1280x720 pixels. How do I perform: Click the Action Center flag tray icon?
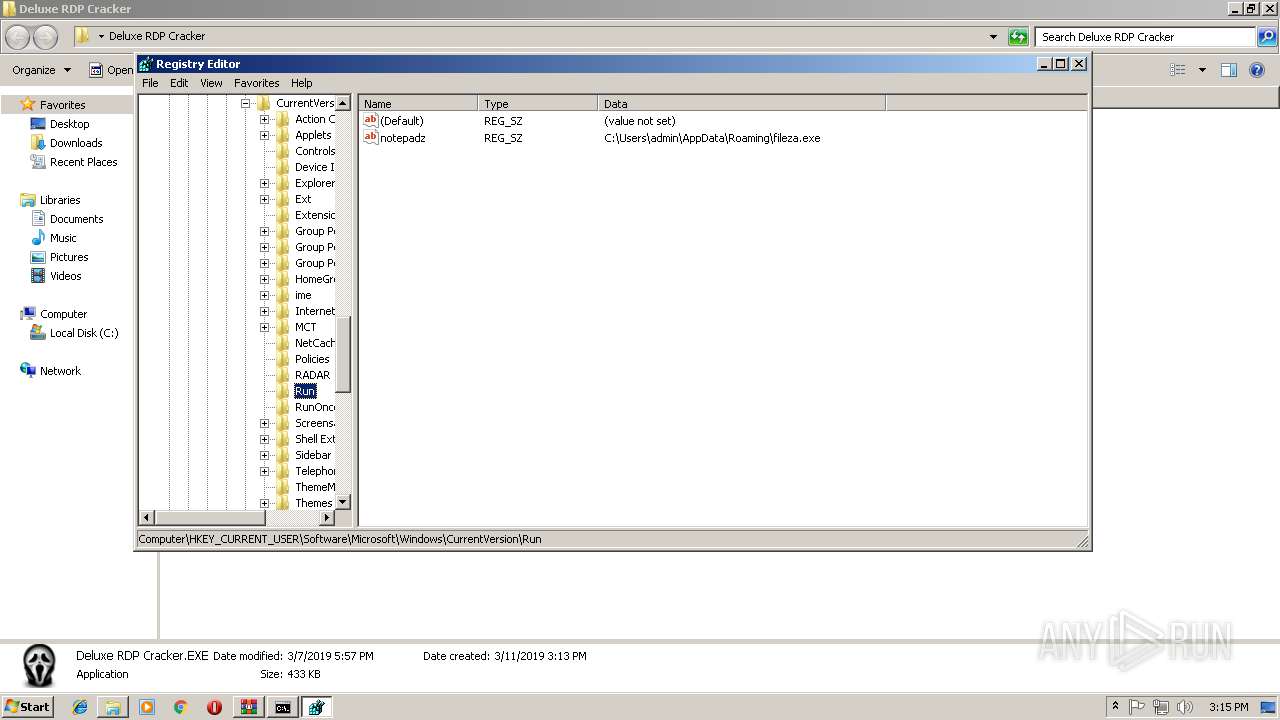pos(1138,707)
